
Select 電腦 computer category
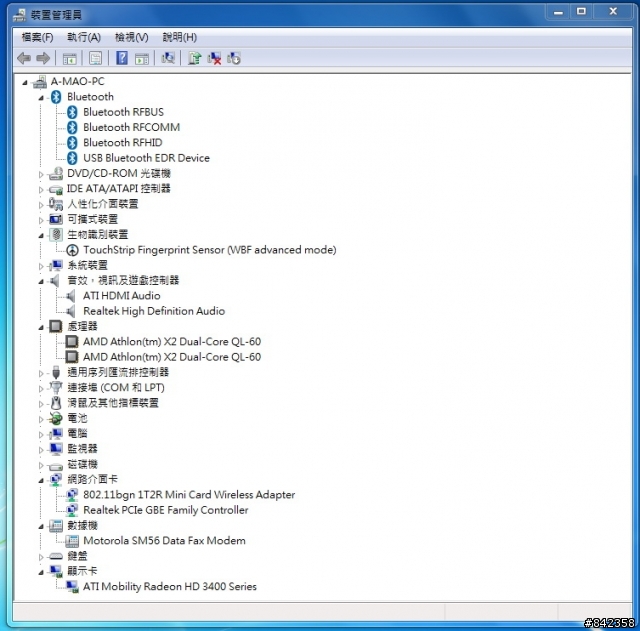point(77,433)
